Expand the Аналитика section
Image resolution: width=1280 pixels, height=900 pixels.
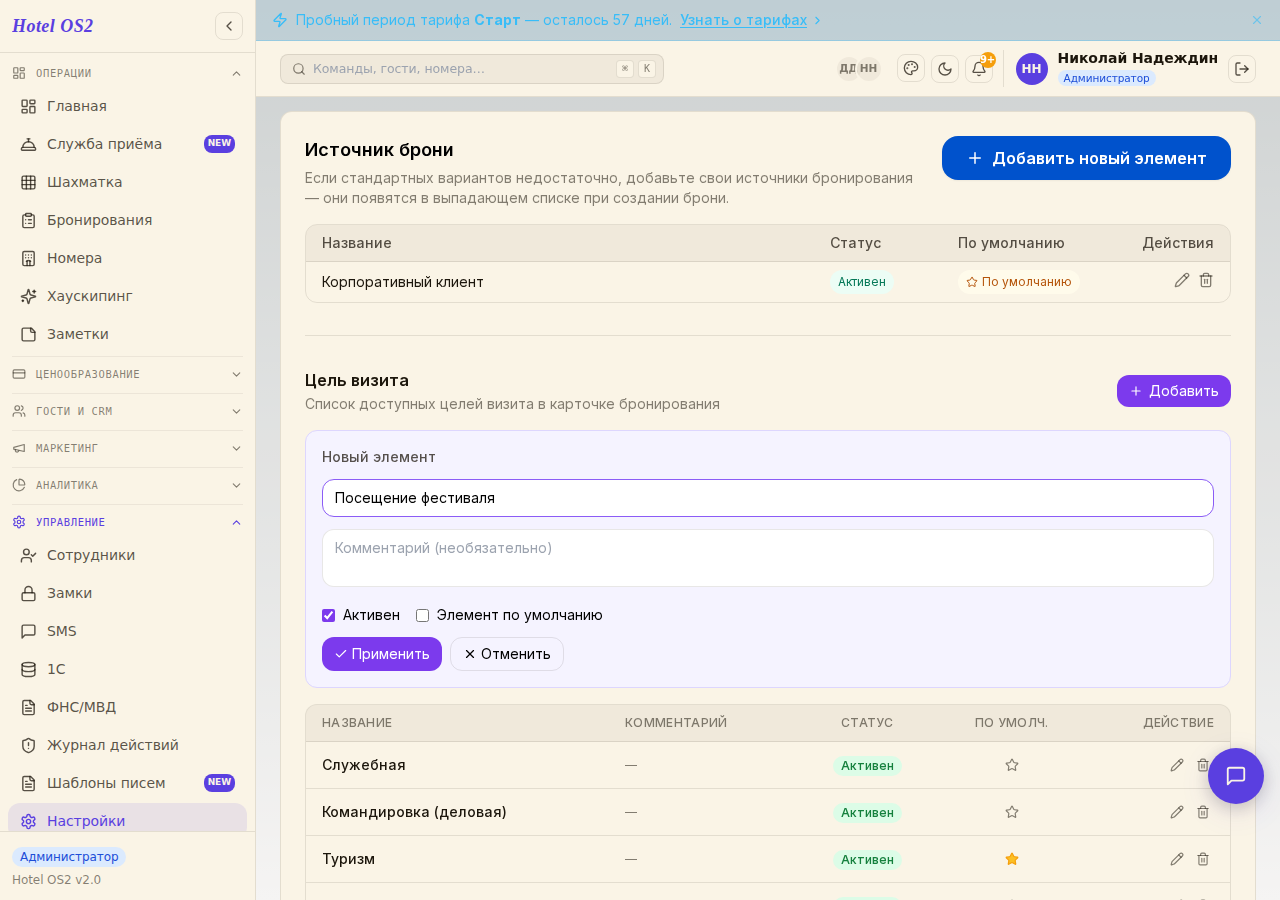coord(127,485)
